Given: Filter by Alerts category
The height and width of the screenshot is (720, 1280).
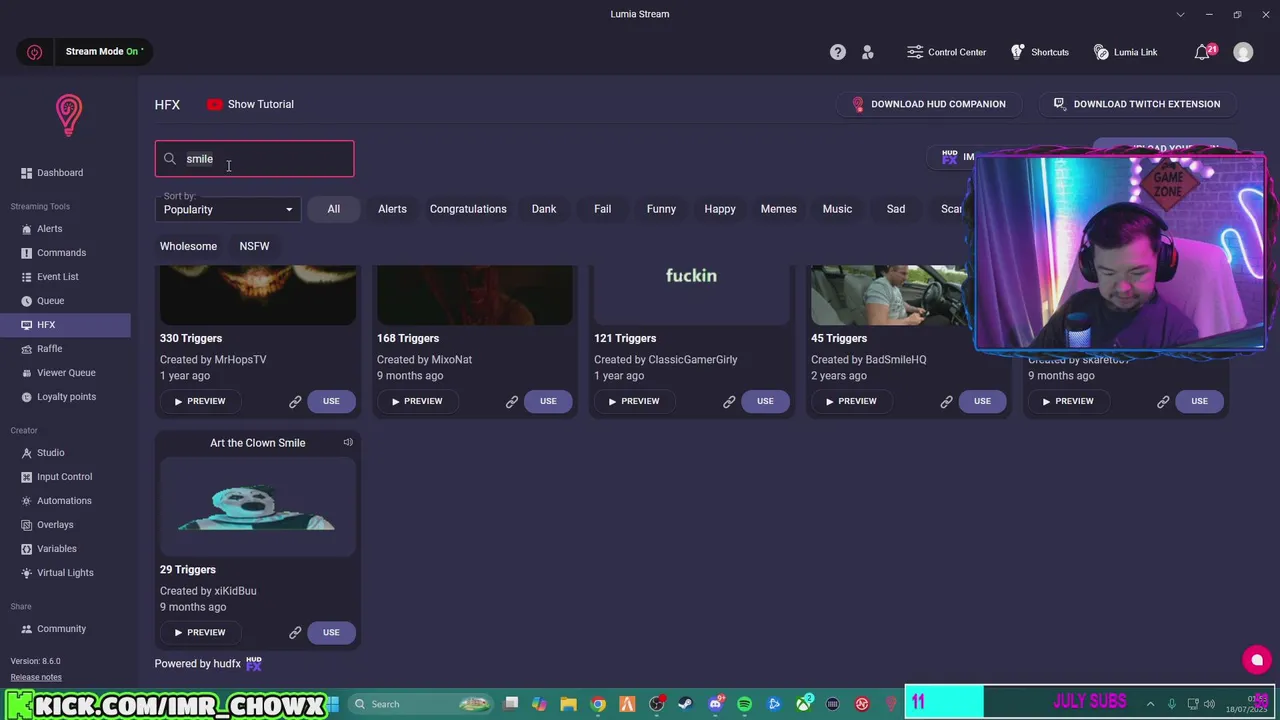Looking at the screenshot, I should 392,209.
